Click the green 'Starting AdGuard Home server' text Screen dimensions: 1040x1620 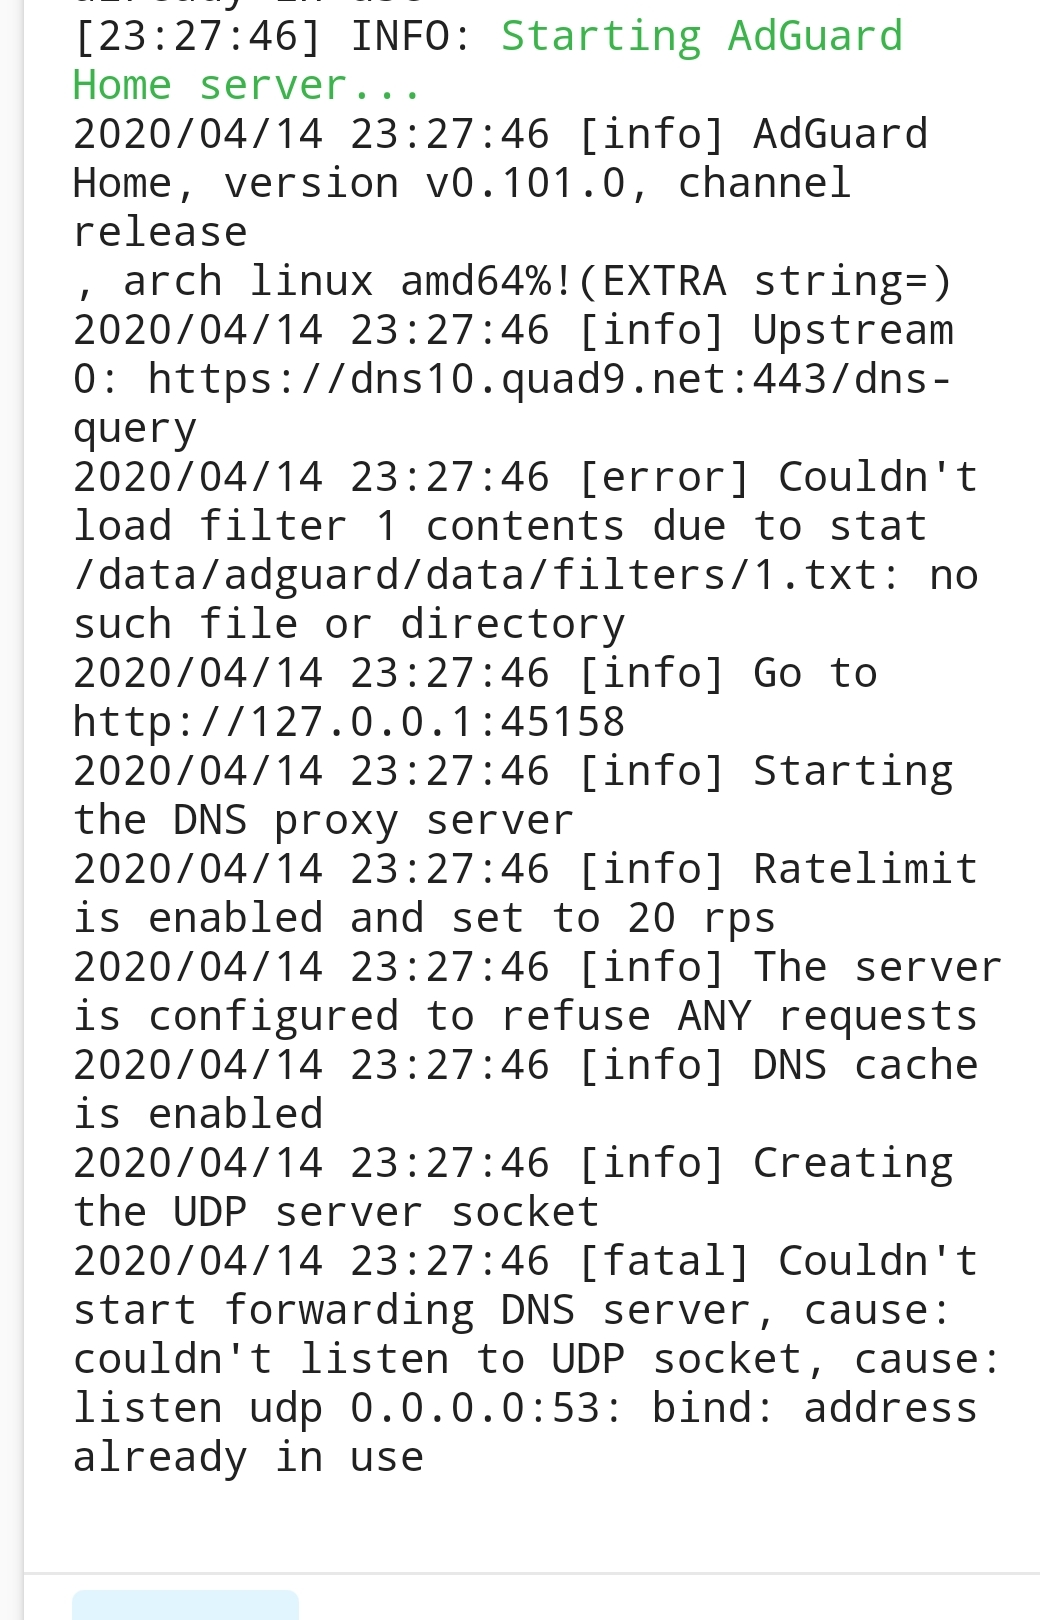pyautogui.click(x=488, y=61)
